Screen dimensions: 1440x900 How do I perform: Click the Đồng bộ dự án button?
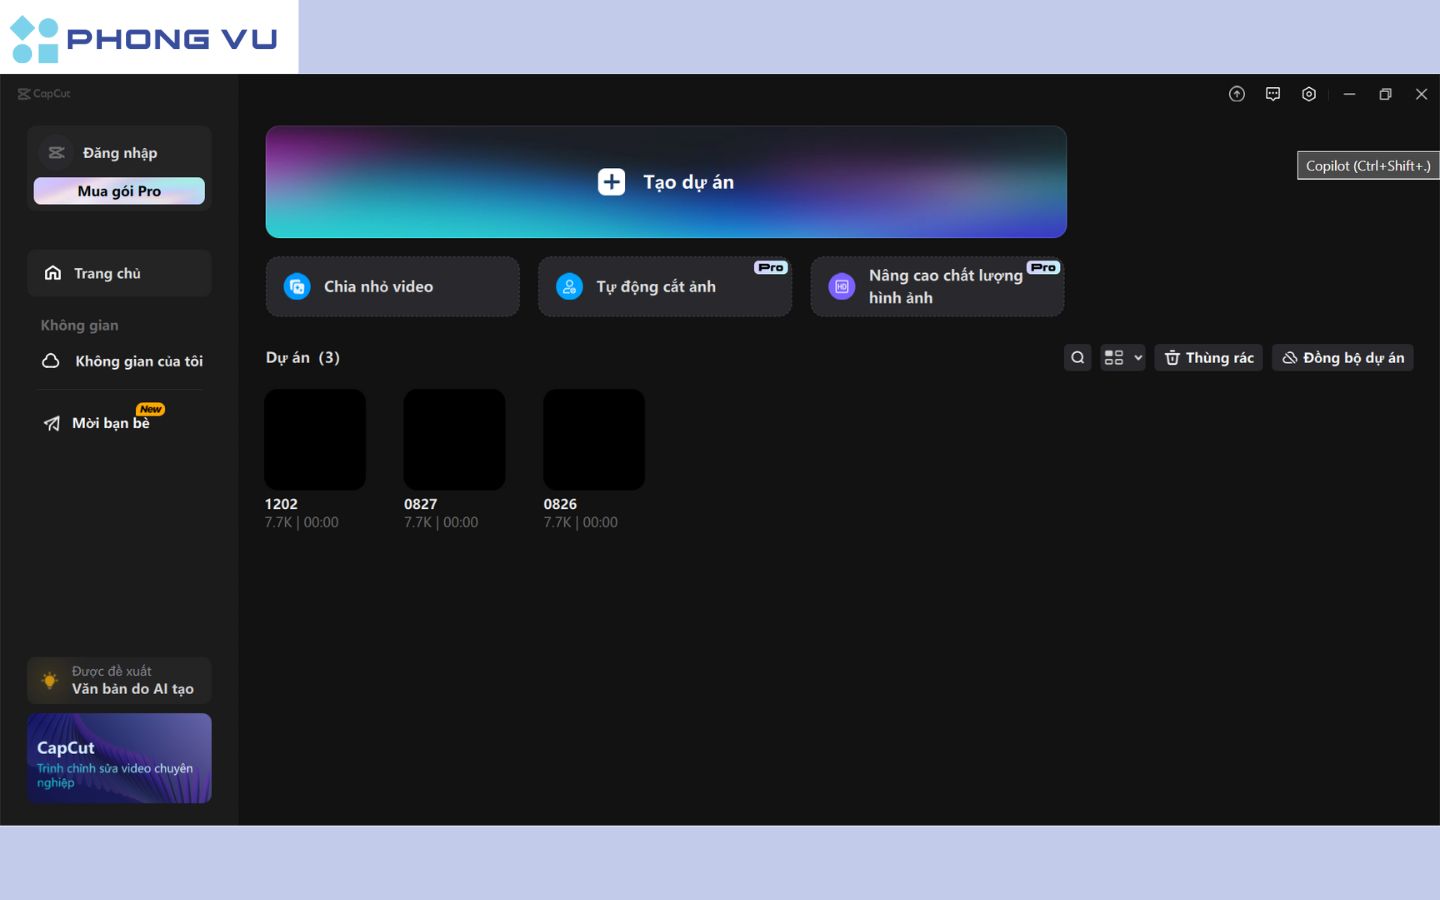pos(1343,358)
